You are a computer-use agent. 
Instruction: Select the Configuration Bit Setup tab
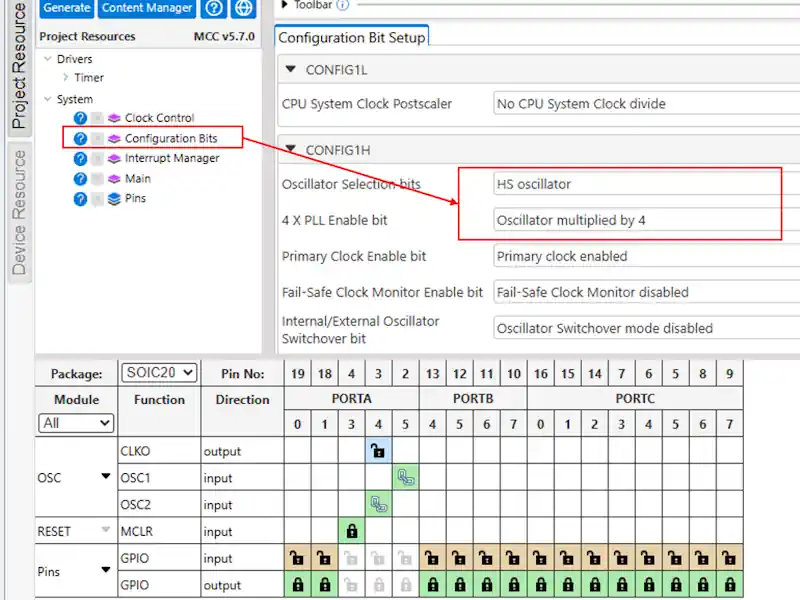tap(352, 37)
